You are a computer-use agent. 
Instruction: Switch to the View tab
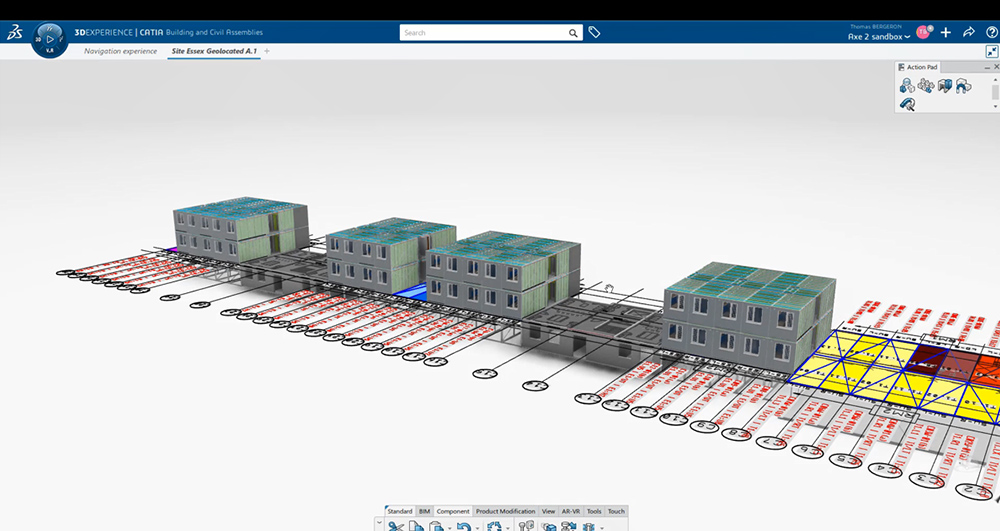(x=548, y=511)
